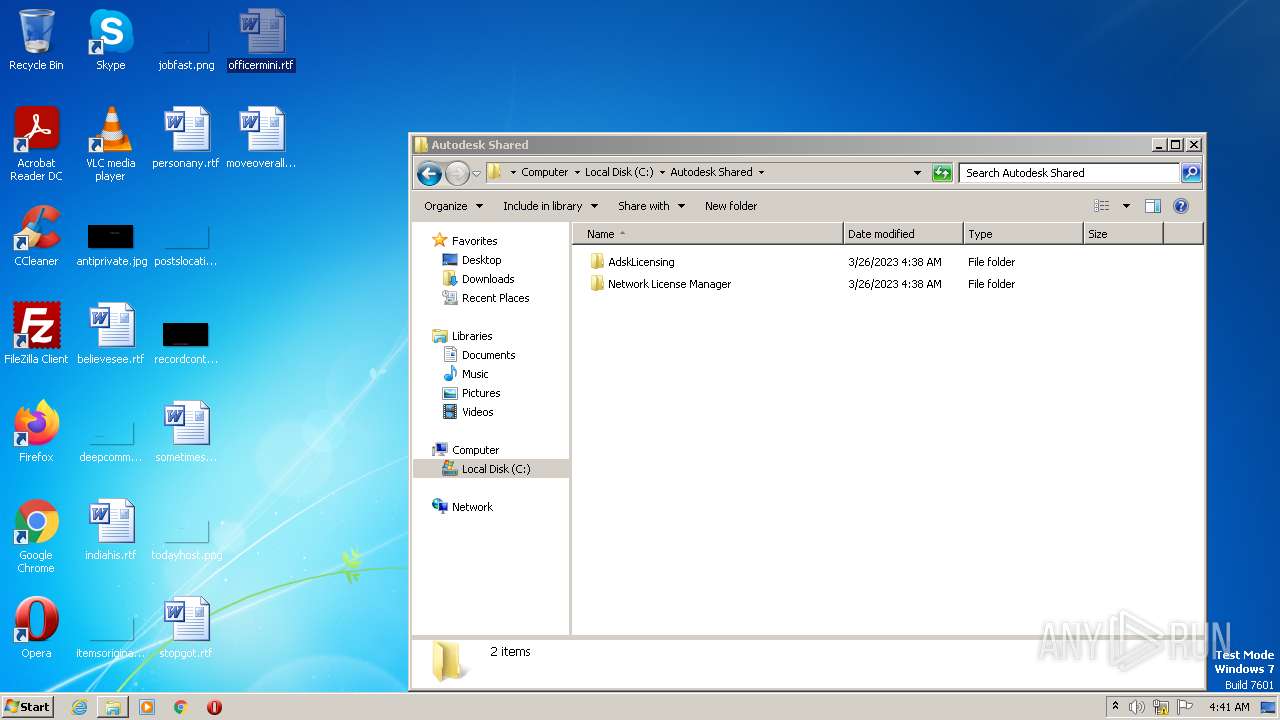
Task: Click Favorites in the navigation pane
Action: (474, 241)
